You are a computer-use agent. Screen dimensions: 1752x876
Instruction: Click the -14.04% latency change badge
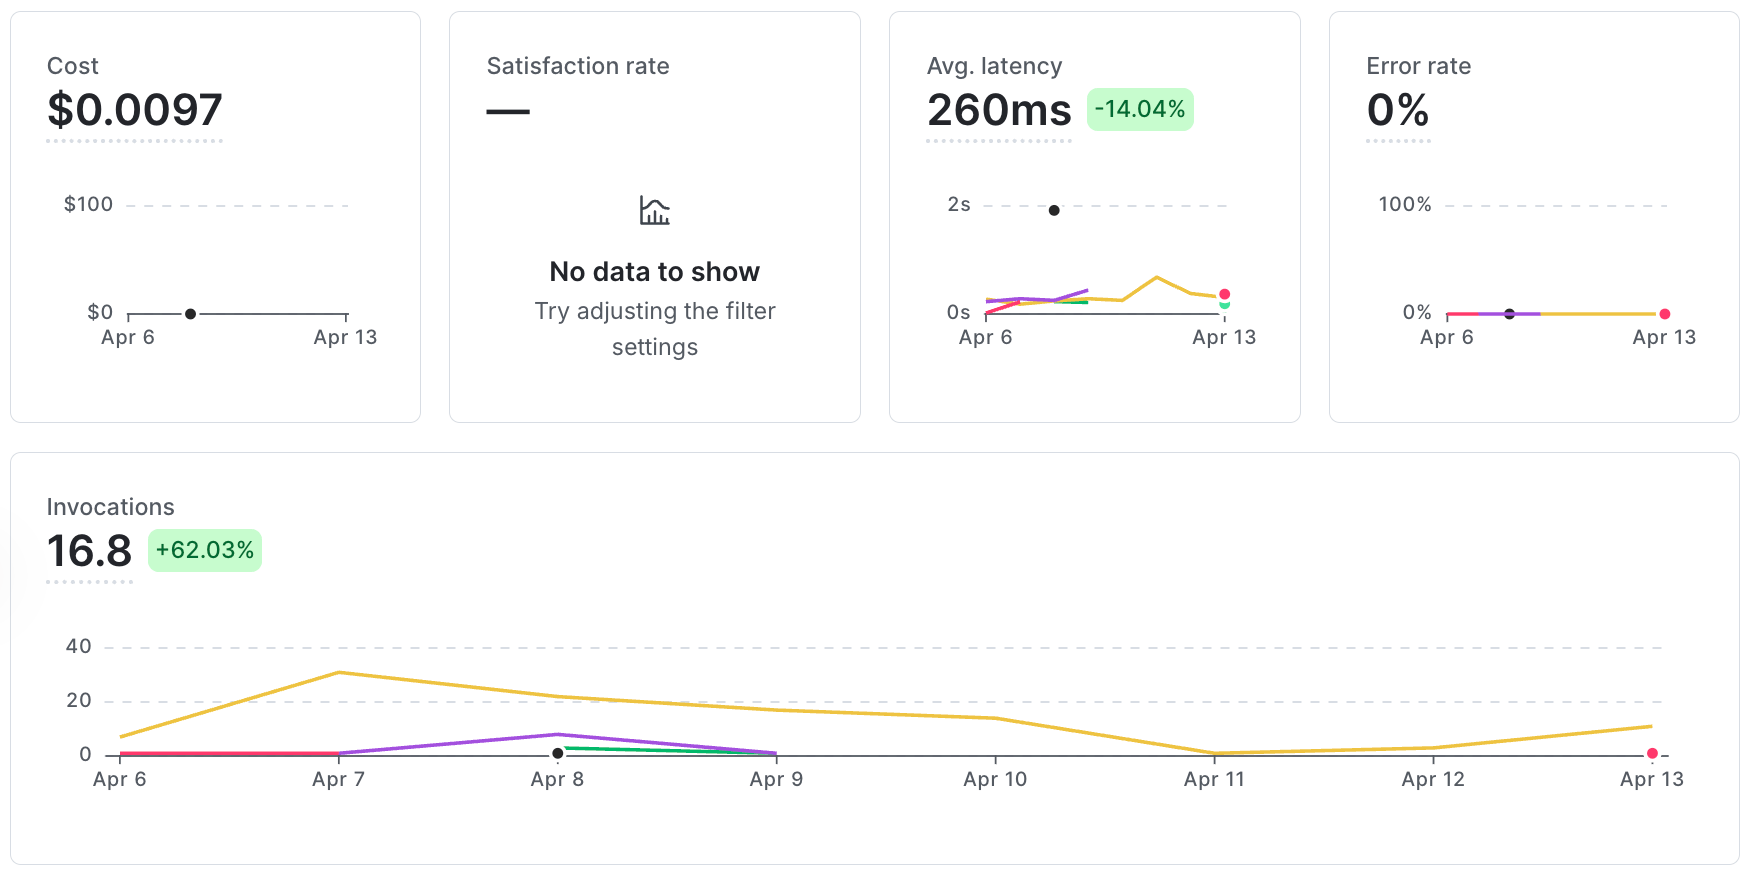click(1140, 109)
